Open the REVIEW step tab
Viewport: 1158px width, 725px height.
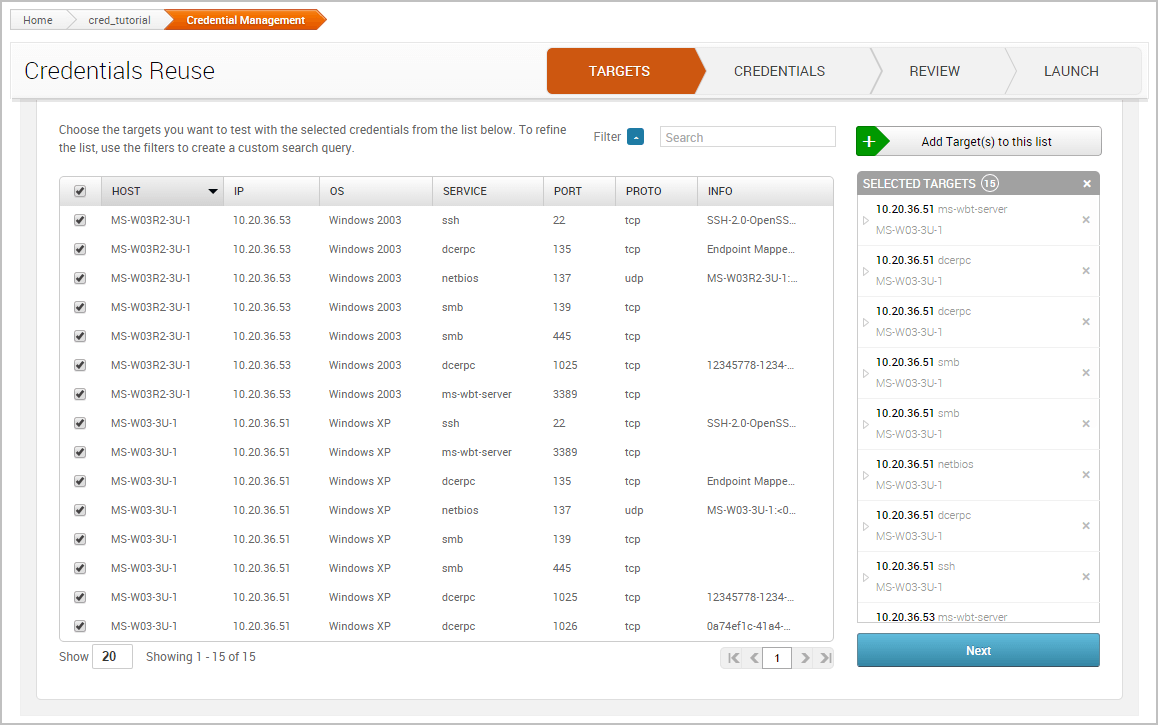click(x=934, y=71)
